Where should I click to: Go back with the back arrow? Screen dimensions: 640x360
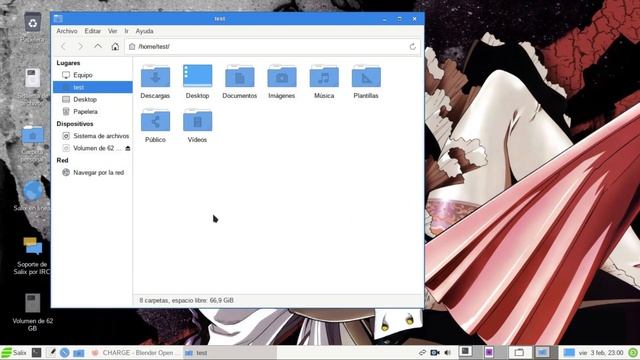point(63,47)
